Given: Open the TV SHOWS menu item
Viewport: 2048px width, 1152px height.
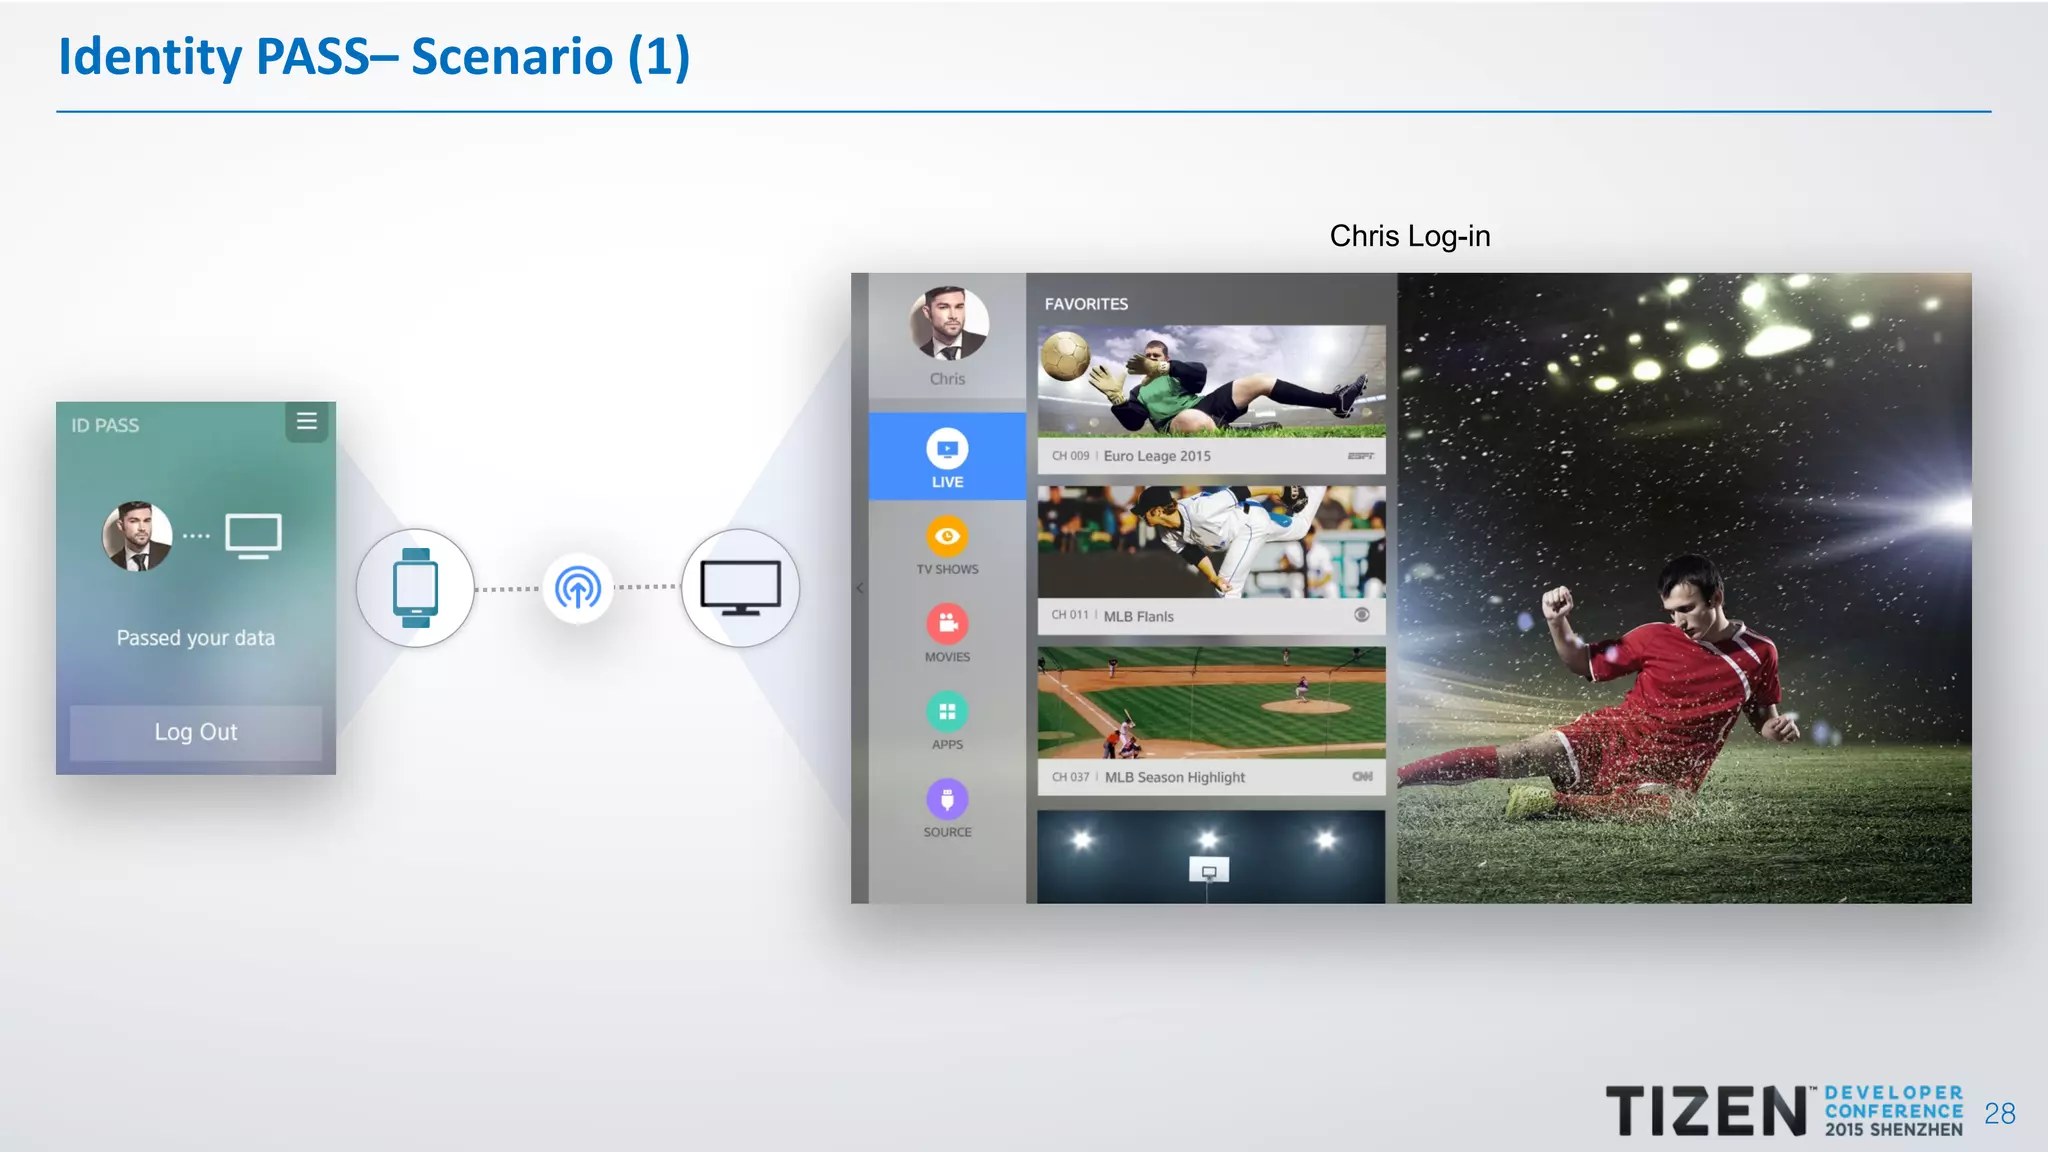Looking at the screenshot, I should 947,546.
